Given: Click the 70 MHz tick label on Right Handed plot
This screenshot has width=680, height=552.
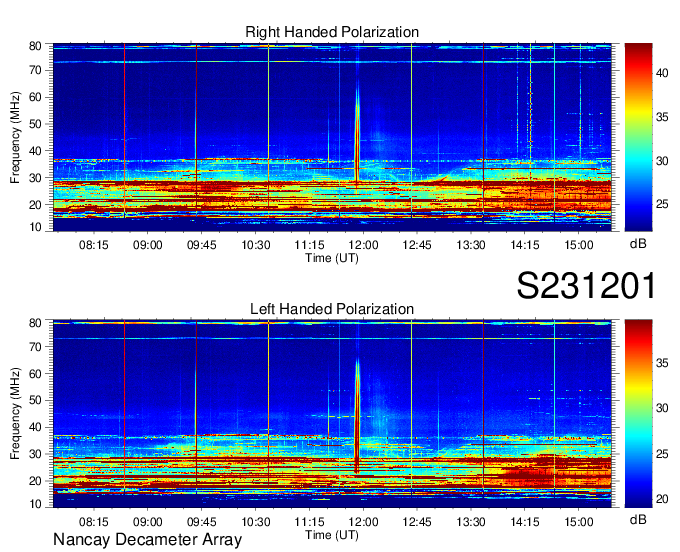Looking at the screenshot, I should coord(35,70).
